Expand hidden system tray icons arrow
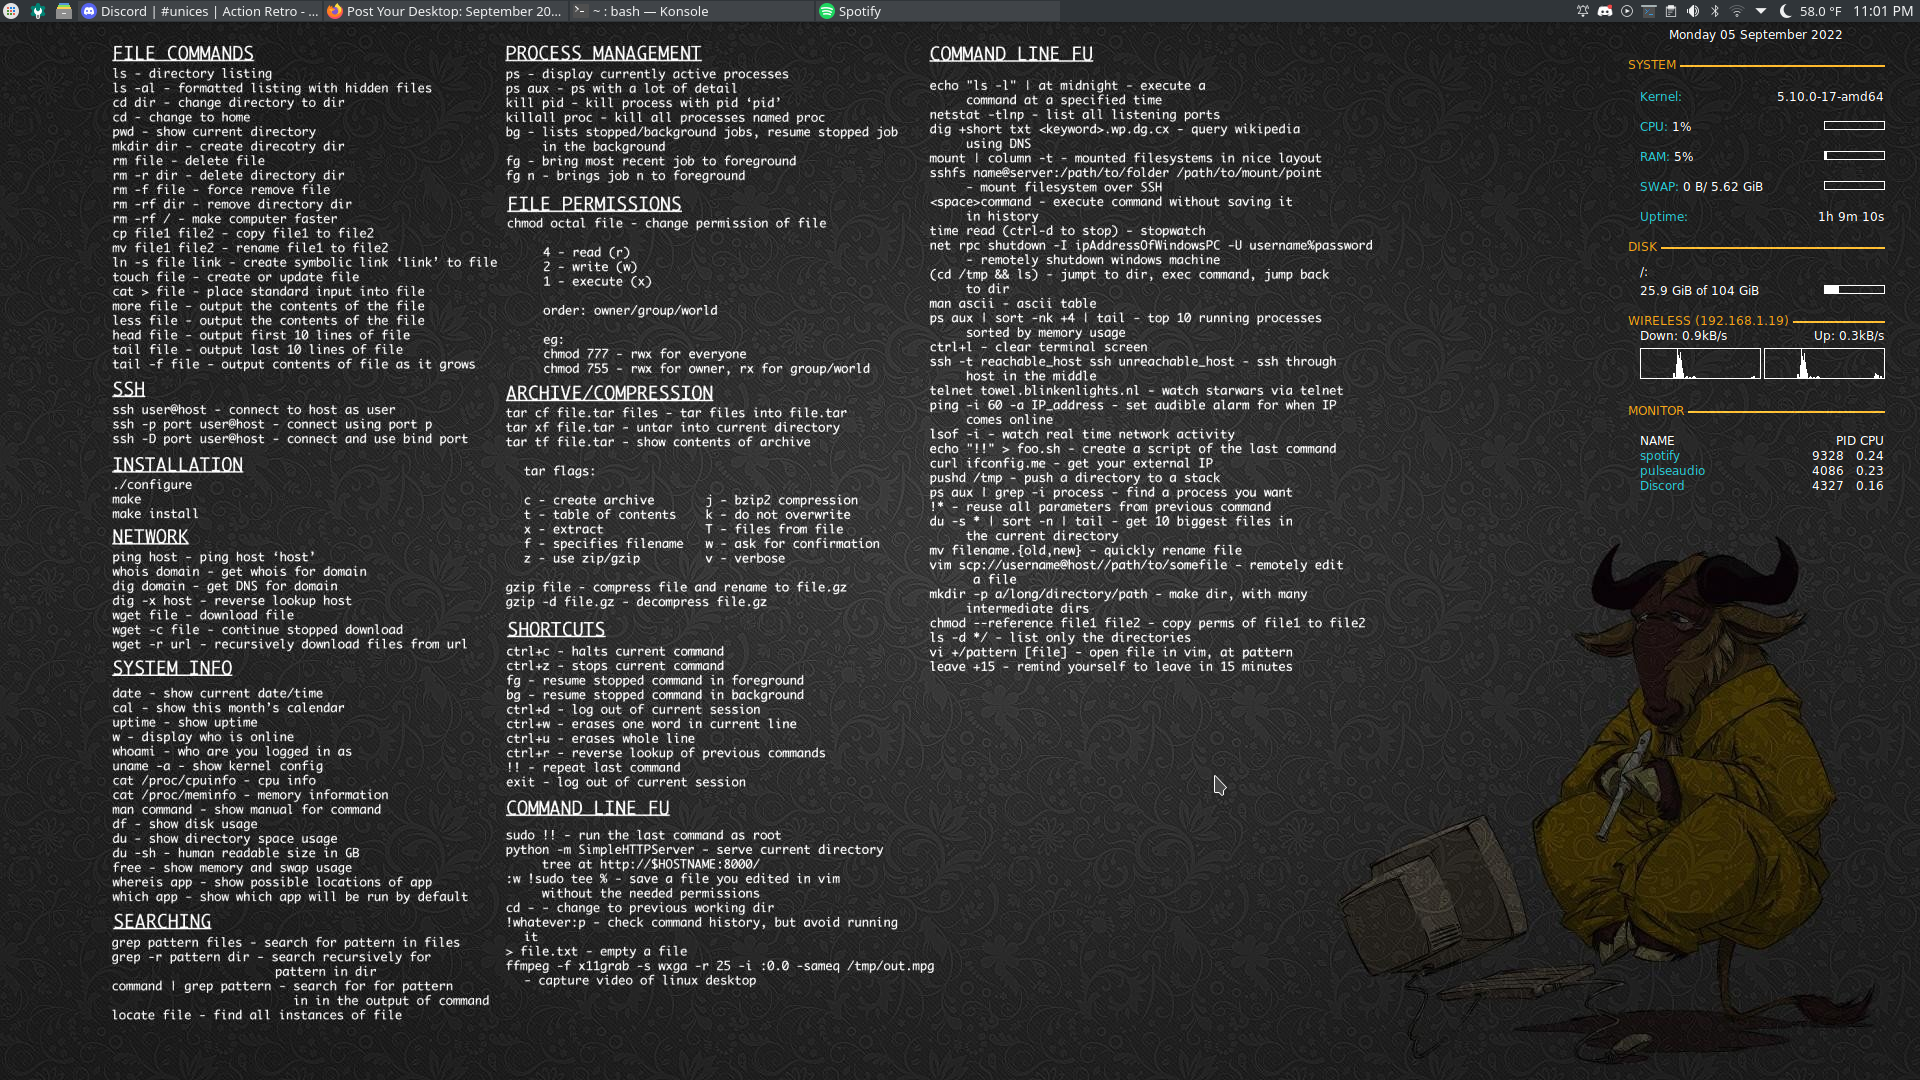The image size is (1920, 1080). 1760,11
